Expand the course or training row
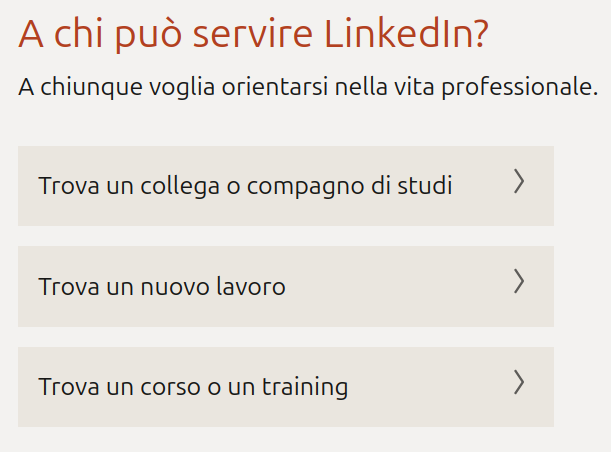The height and width of the screenshot is (452, 611). (x=285, y=387)
